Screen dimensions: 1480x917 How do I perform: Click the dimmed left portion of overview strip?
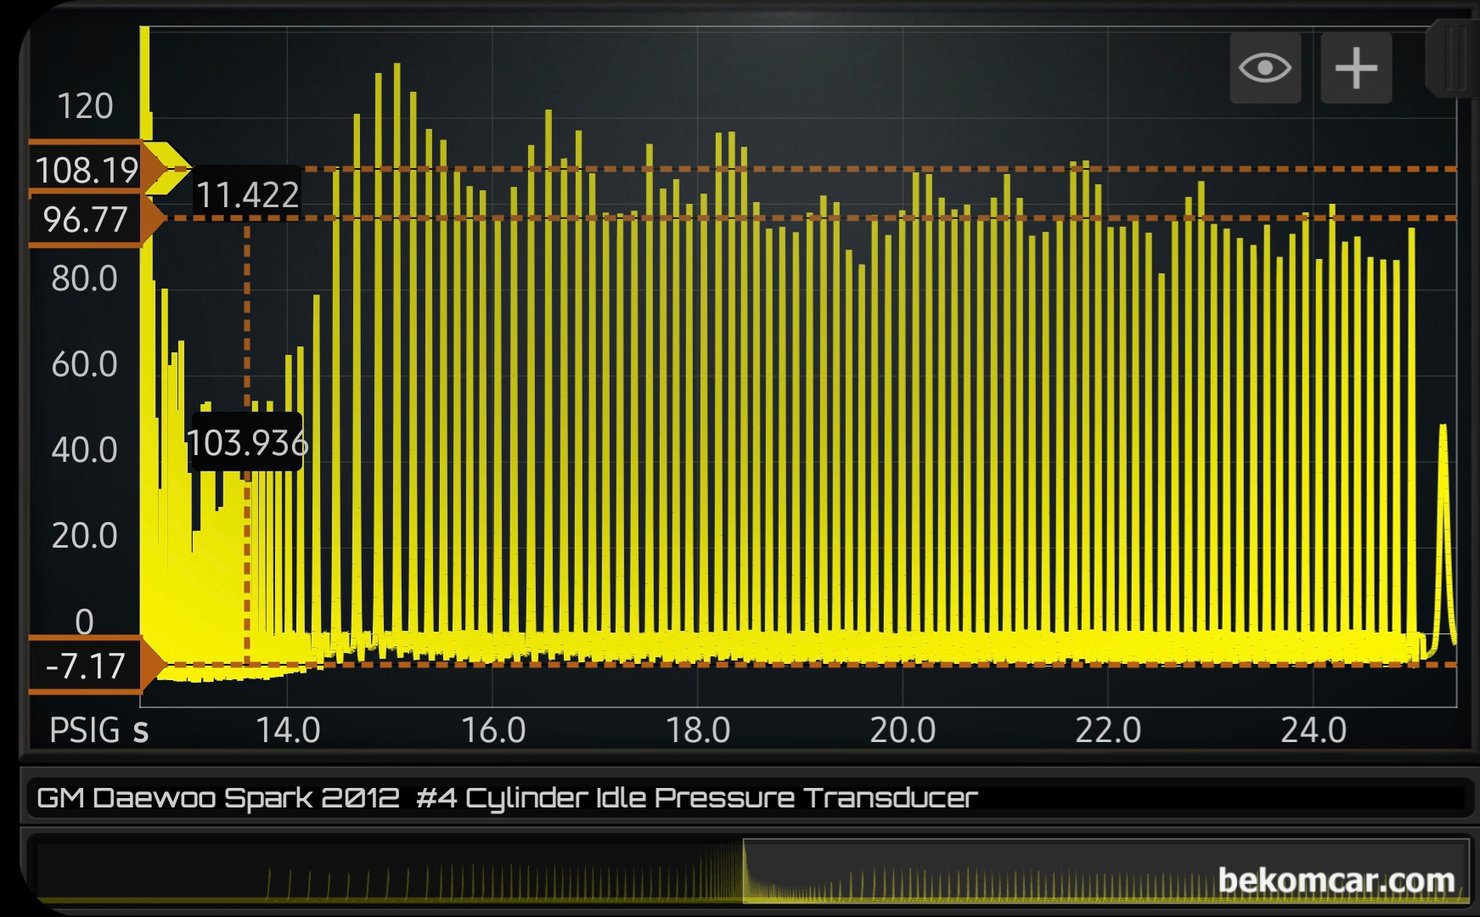tap(390, 872)
